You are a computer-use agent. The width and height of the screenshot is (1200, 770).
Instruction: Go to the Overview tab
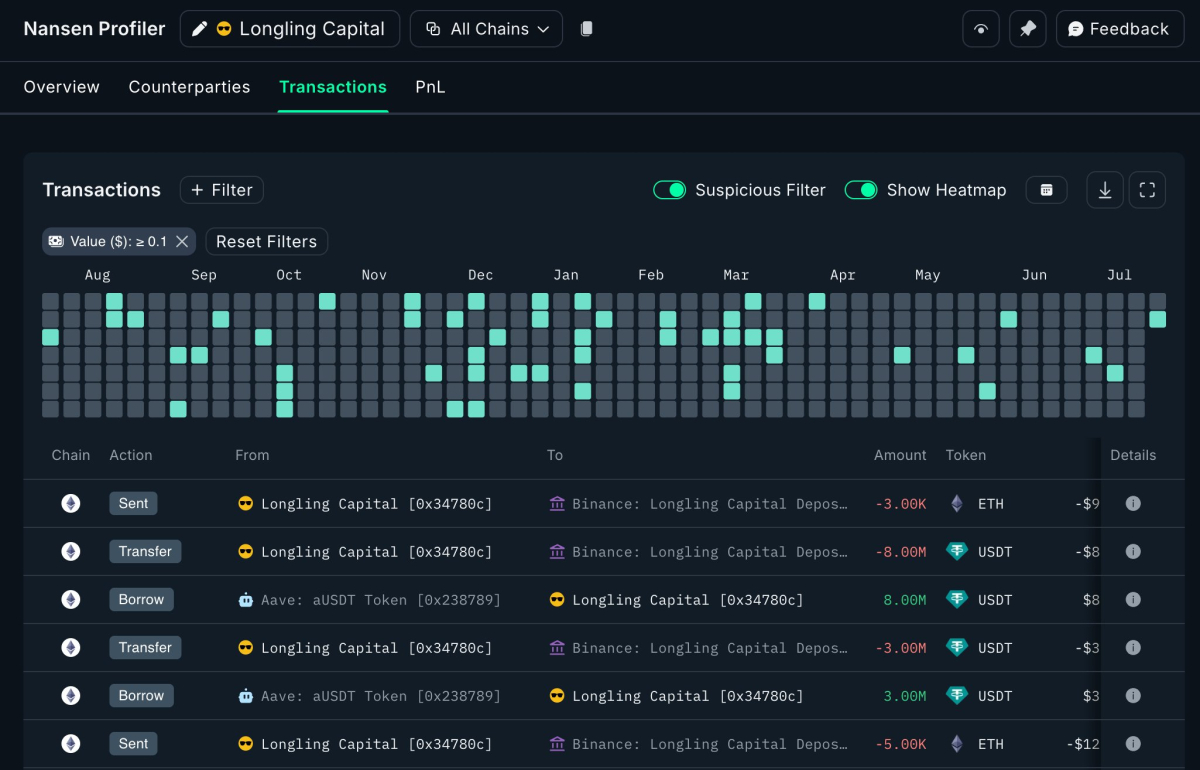point(62,87)
